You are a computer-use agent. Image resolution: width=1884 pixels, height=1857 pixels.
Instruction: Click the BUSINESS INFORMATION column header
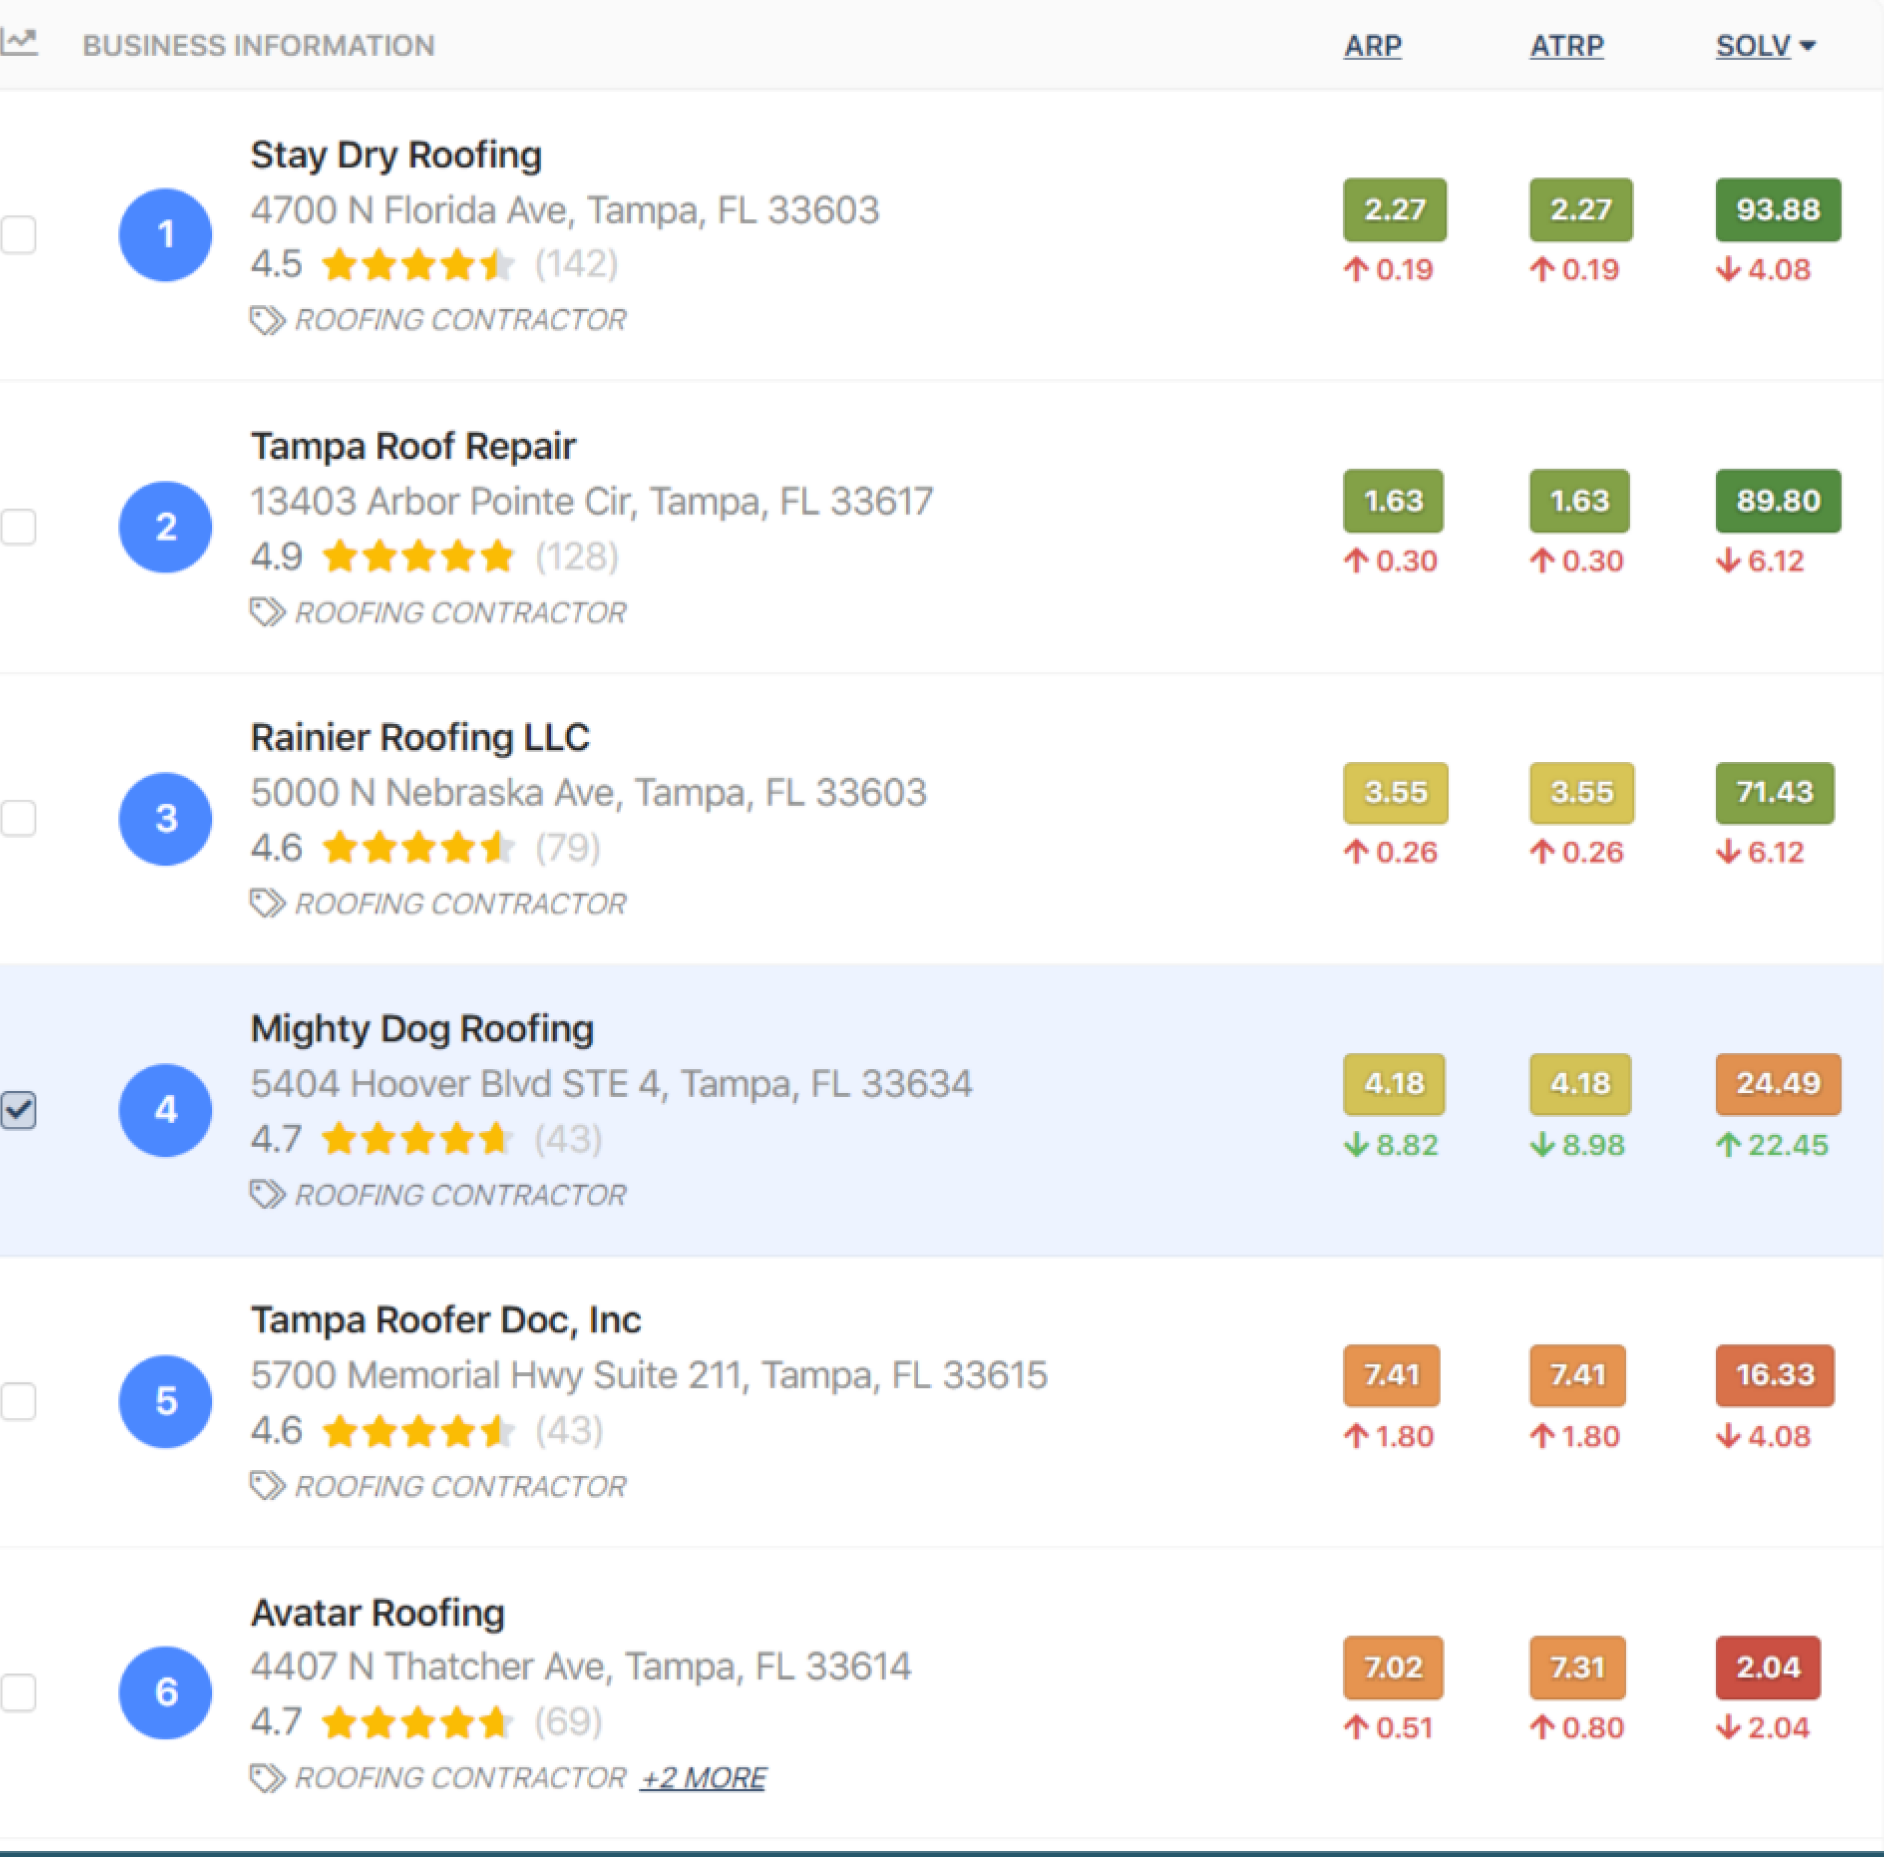(258, 46)
